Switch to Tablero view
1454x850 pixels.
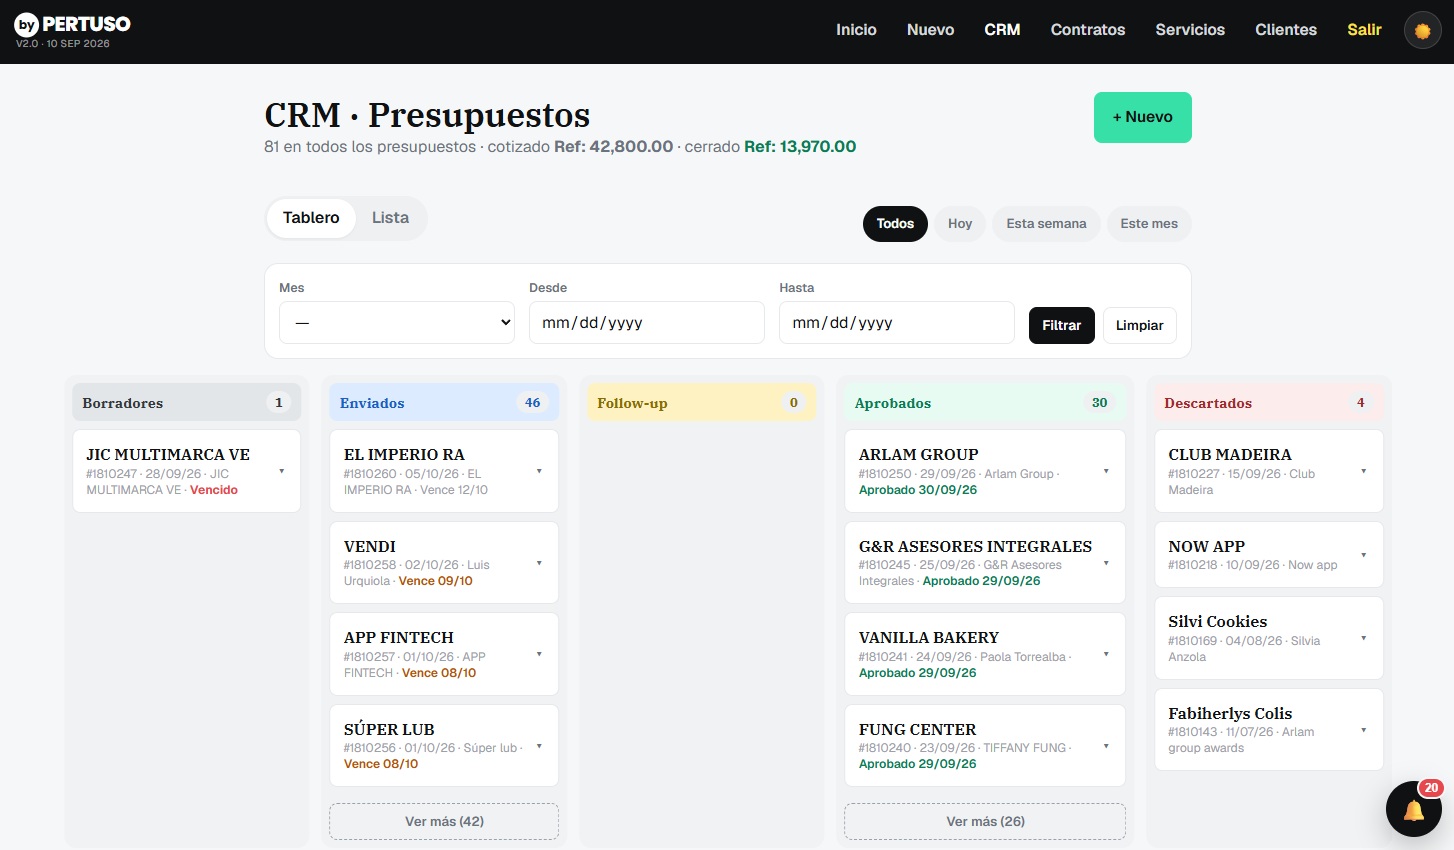pos(311,218)
